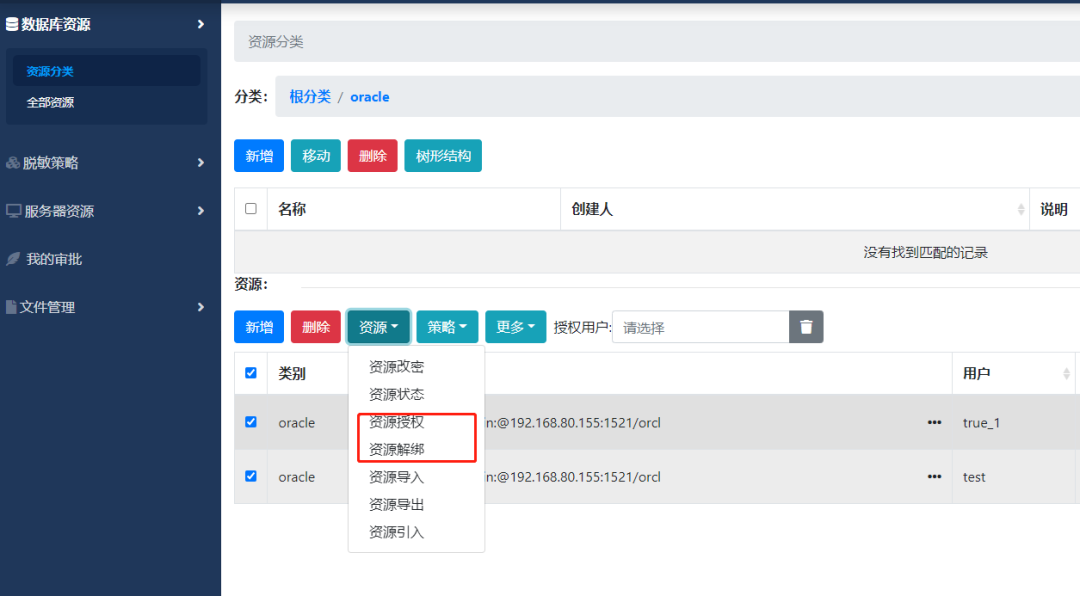Screen dimensions: 1080x596
Task: Sort by 创建人 column arrows
Action: (x=1021, y=209)
